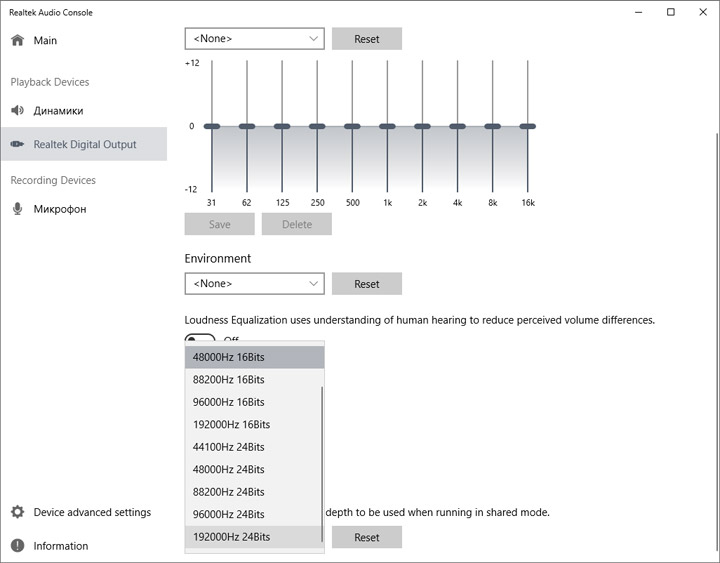Click the Main home icon
720x563 pixels.
pyautogui.click(x=17, y=40)
